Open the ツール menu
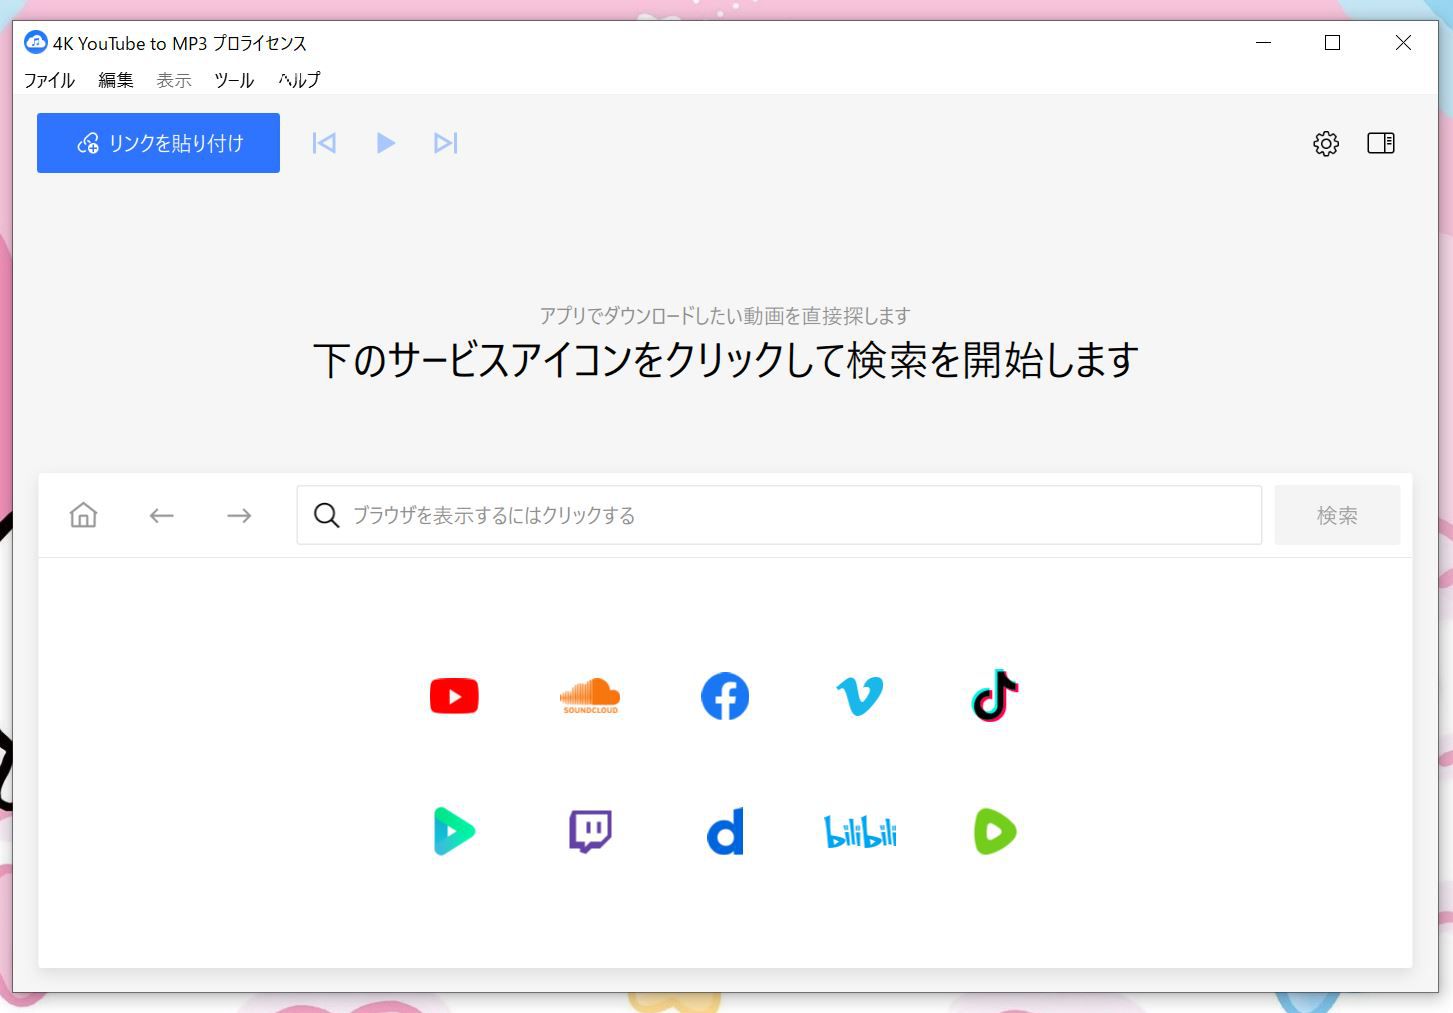Image resolution: width=1453 pixels, height=1013 pixels. click(x=233, y=80)
